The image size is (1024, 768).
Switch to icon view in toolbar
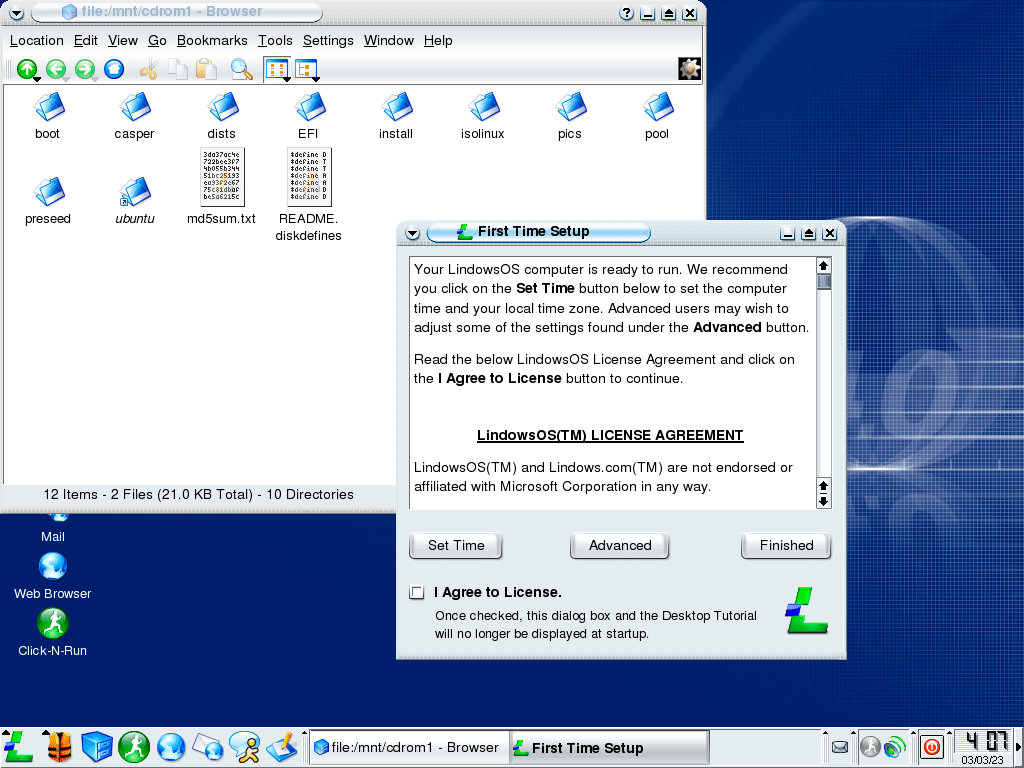click(276, 69)
